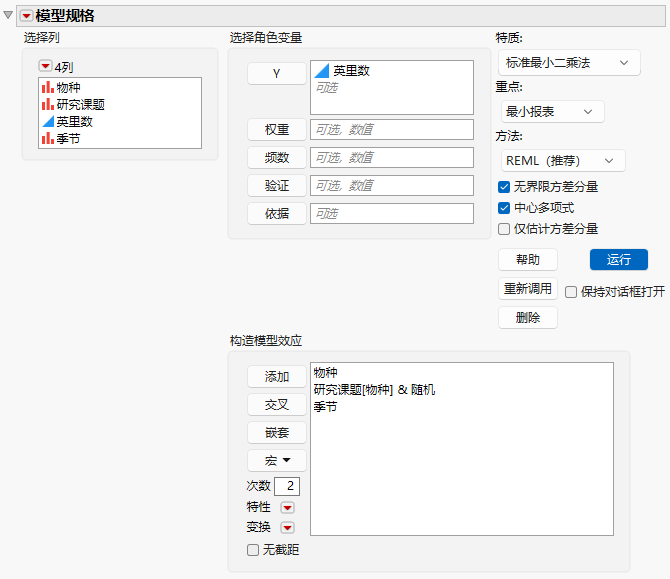
Task: Select the 季节 column in the column list
Action: [61, 138]
